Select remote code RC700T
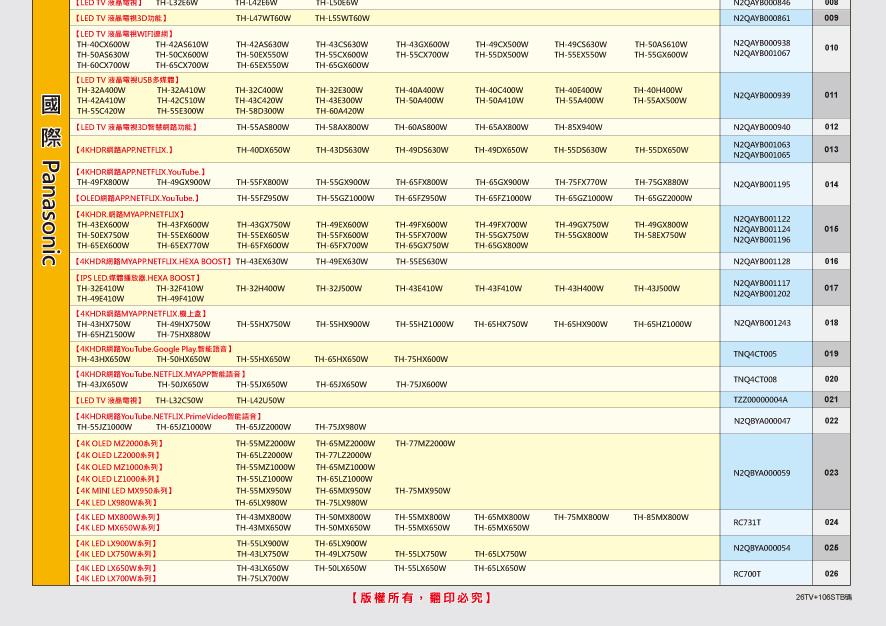This screenshot has width=886, height=626. coord(747,574)
